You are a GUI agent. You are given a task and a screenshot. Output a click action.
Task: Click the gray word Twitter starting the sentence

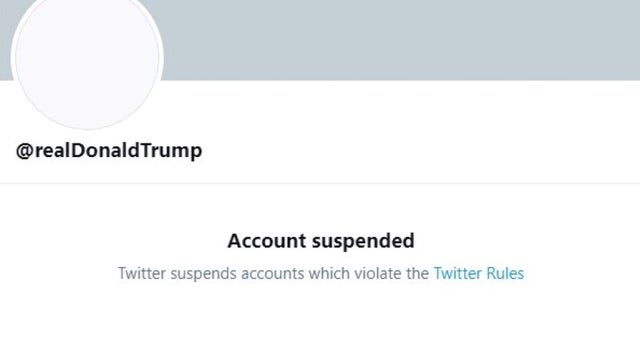142,273
